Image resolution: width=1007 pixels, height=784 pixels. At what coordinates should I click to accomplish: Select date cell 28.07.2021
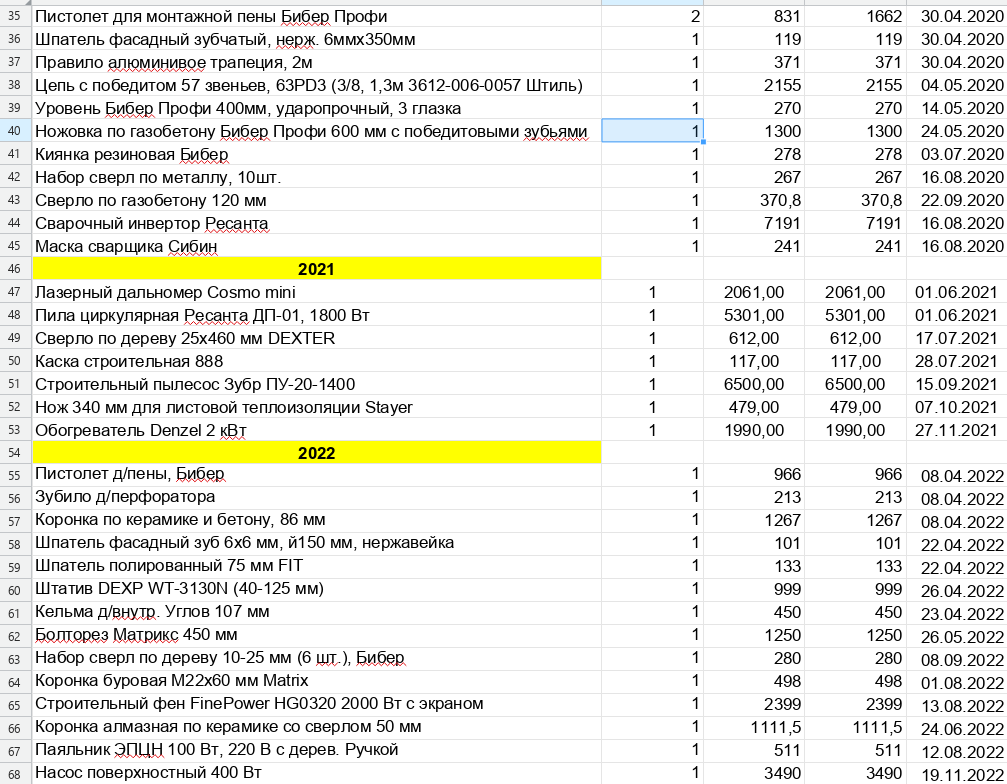957,361
